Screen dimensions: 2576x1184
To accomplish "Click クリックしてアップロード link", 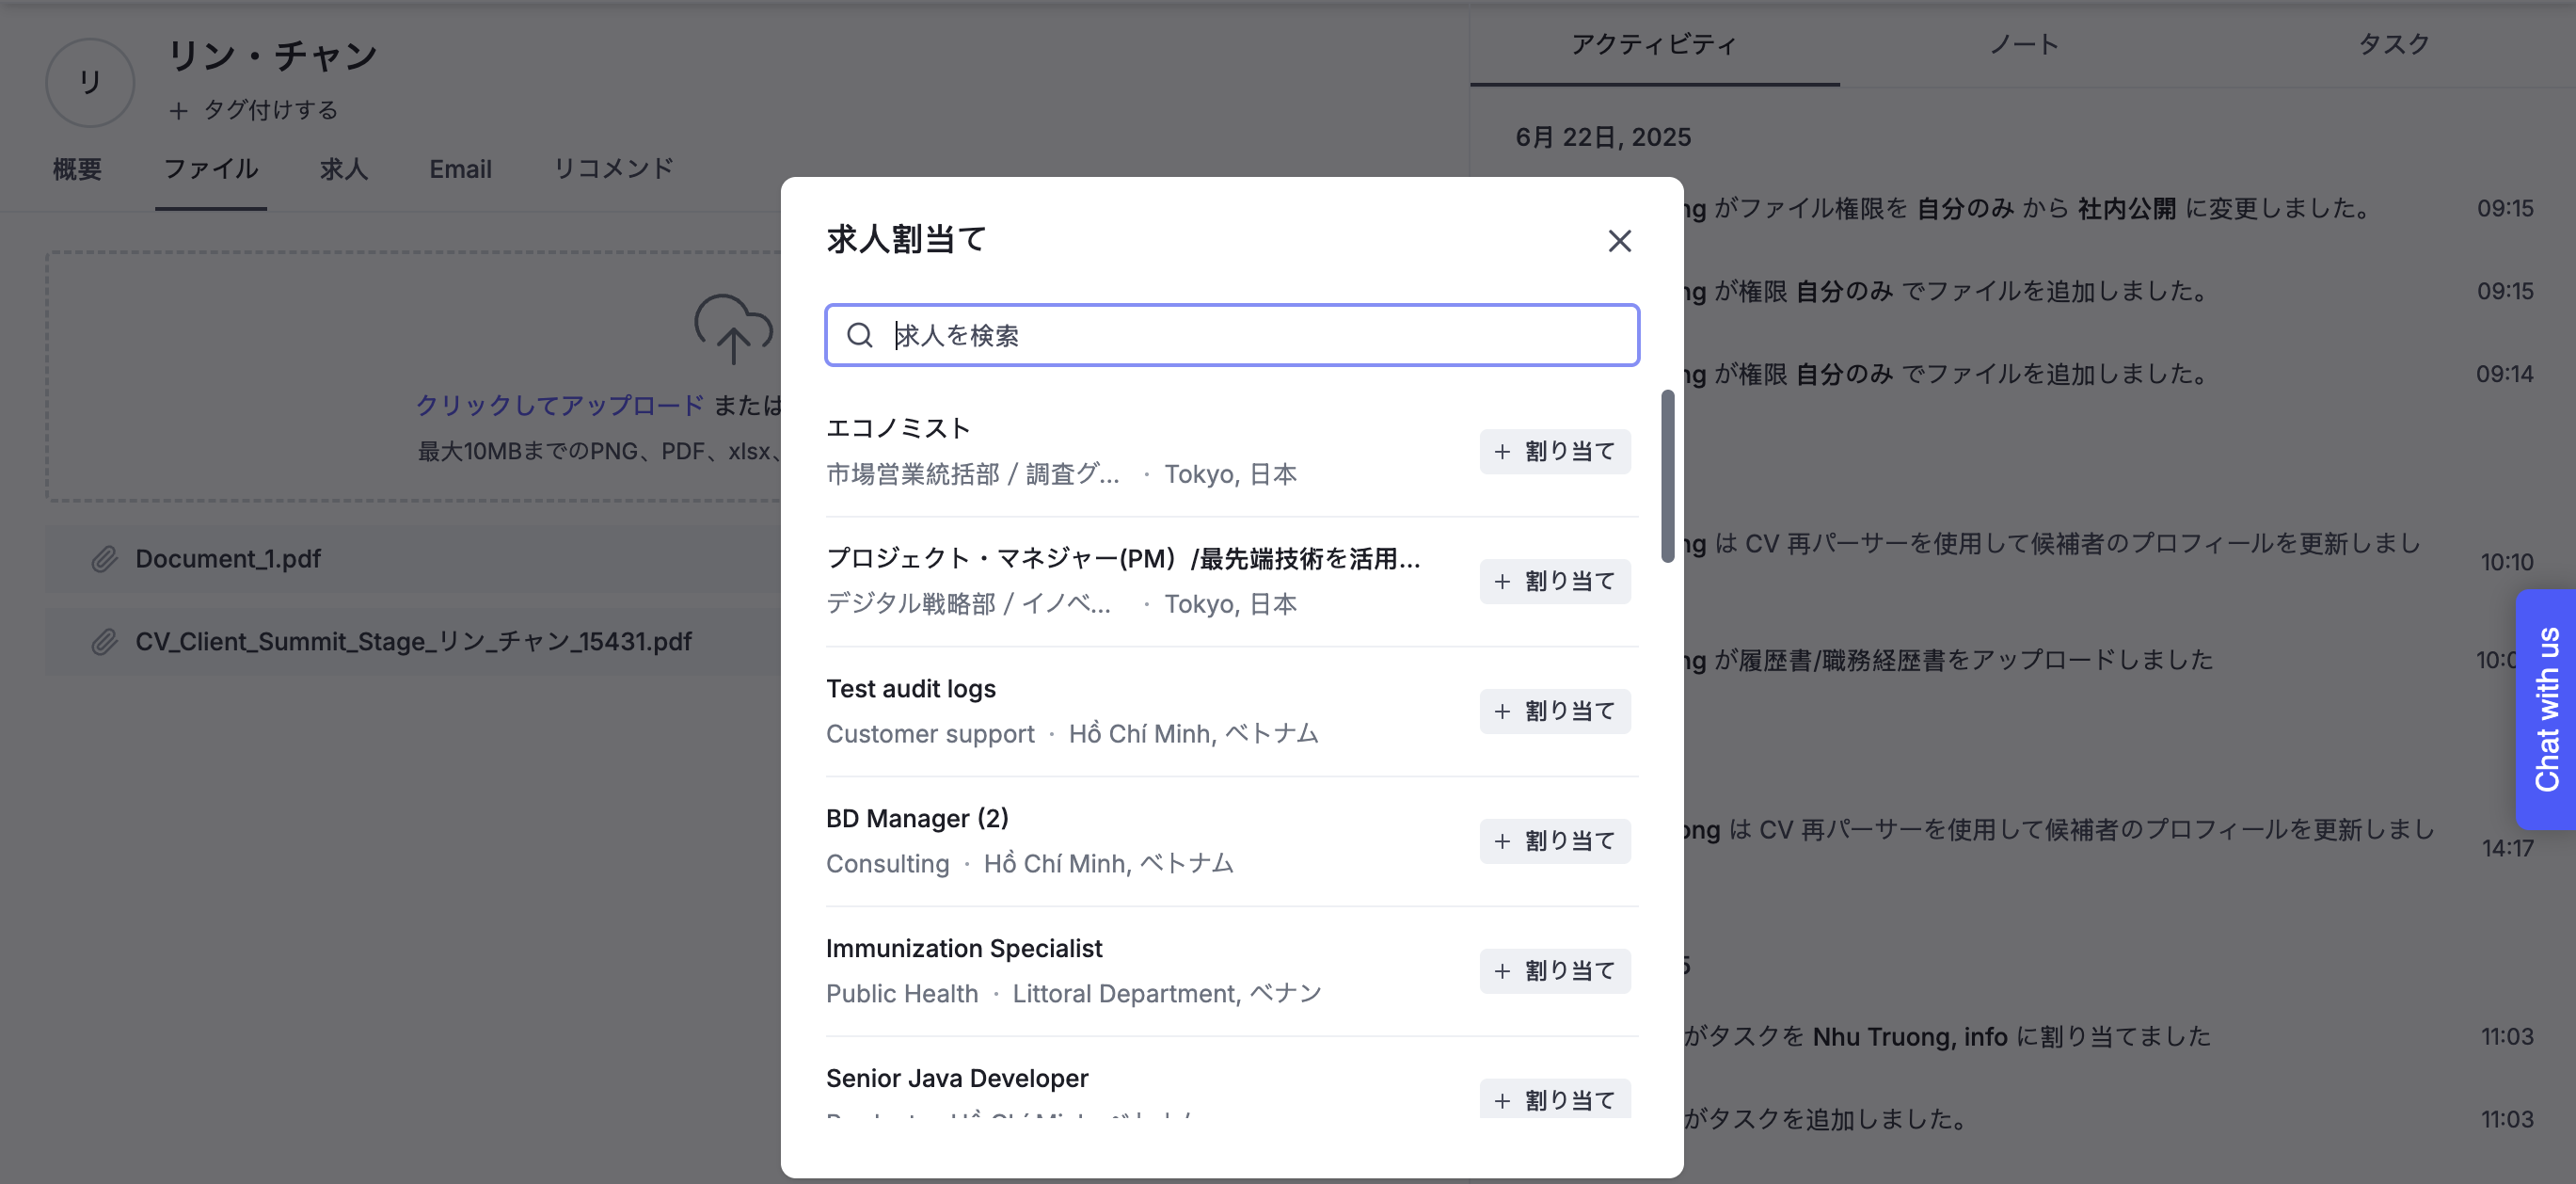I will (x=560, y=405).
